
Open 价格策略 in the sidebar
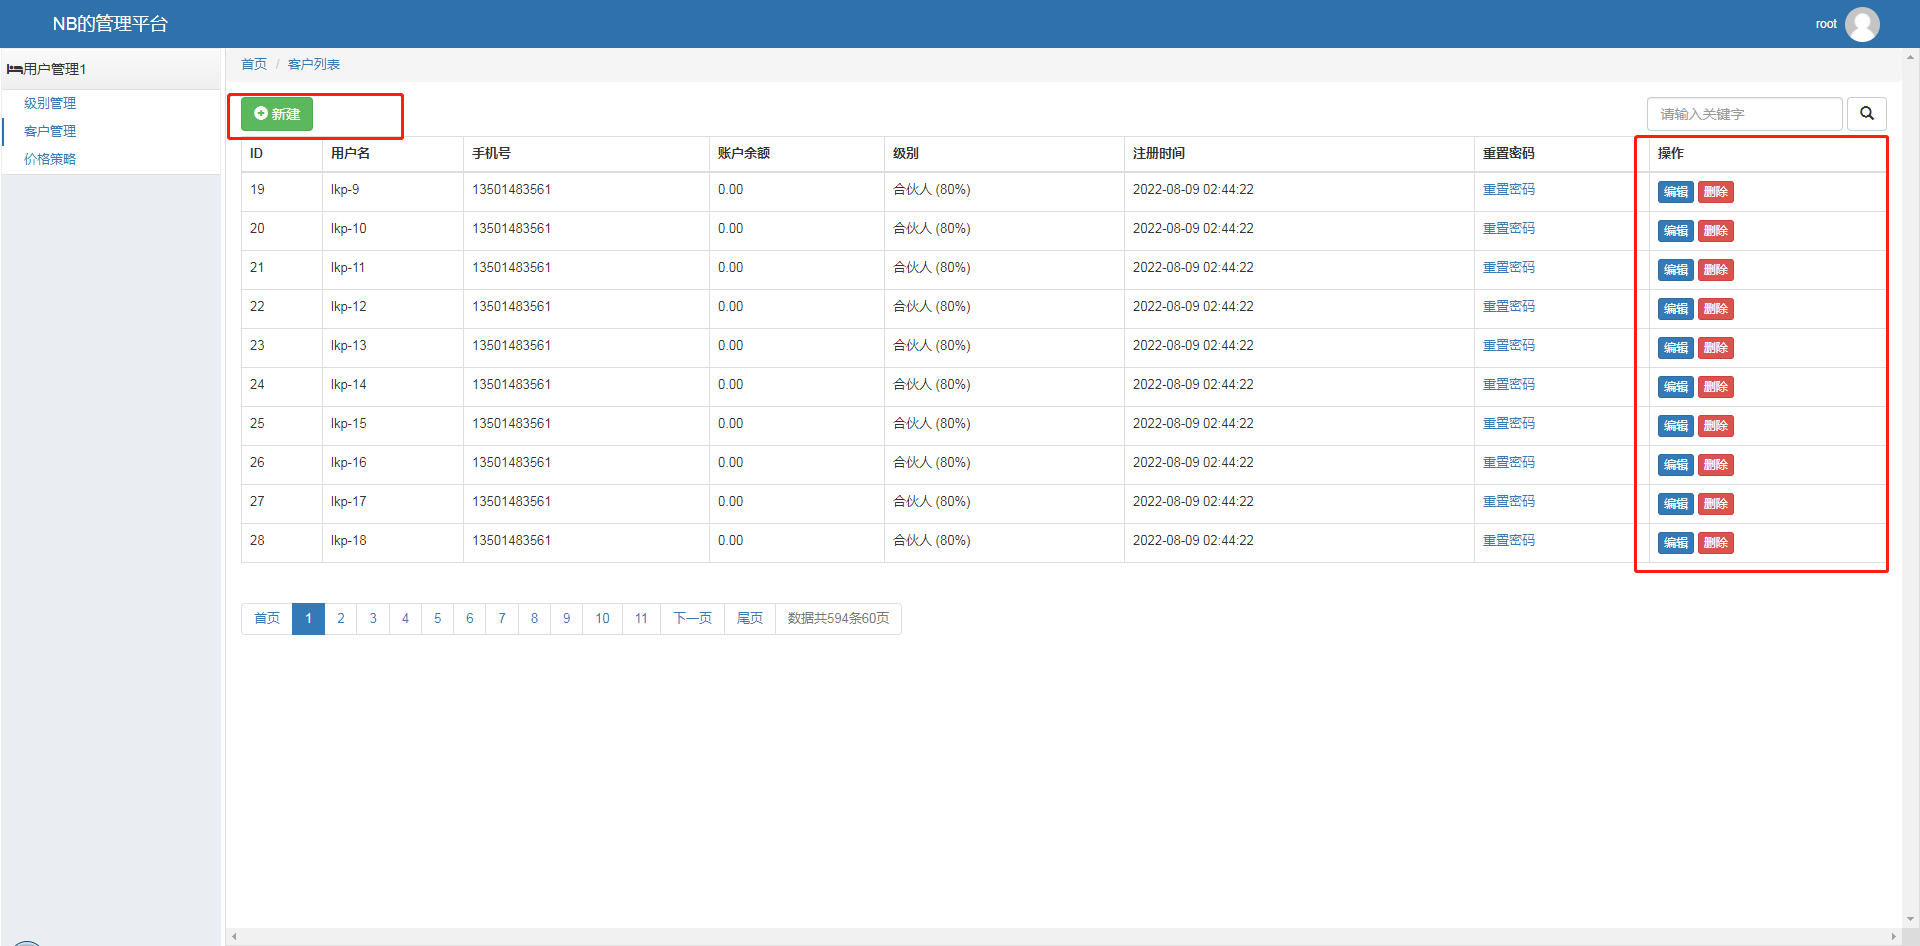(x=50, y=159)
